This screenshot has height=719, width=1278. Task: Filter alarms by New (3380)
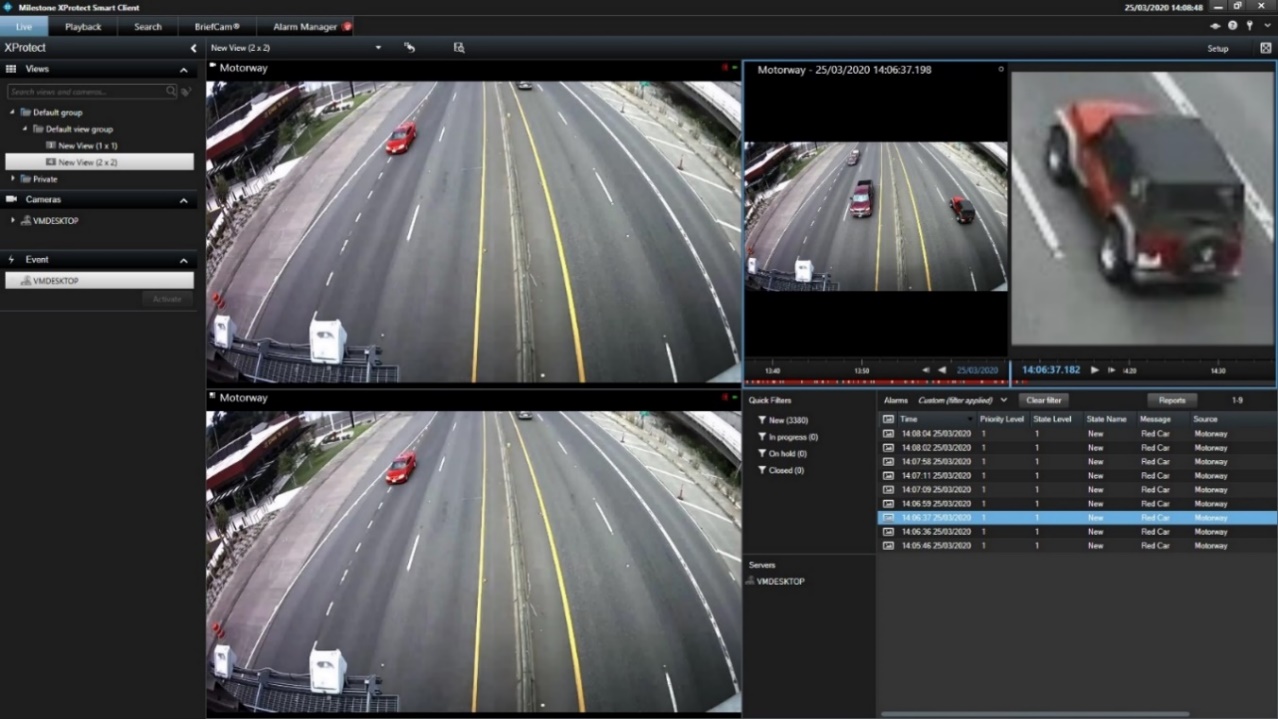782,420
